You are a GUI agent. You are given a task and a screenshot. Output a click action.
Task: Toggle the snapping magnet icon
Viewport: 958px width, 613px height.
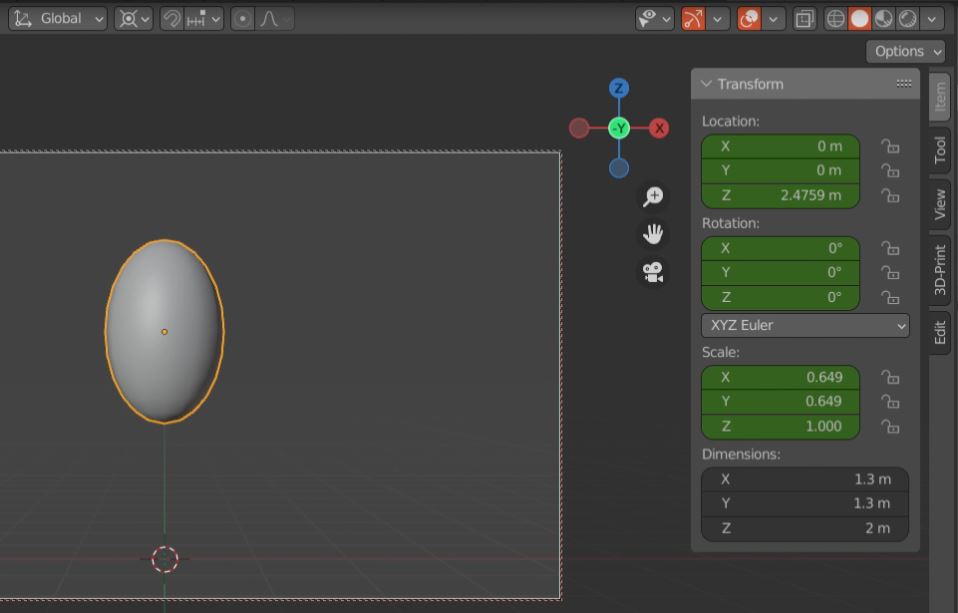click(172, 19)
